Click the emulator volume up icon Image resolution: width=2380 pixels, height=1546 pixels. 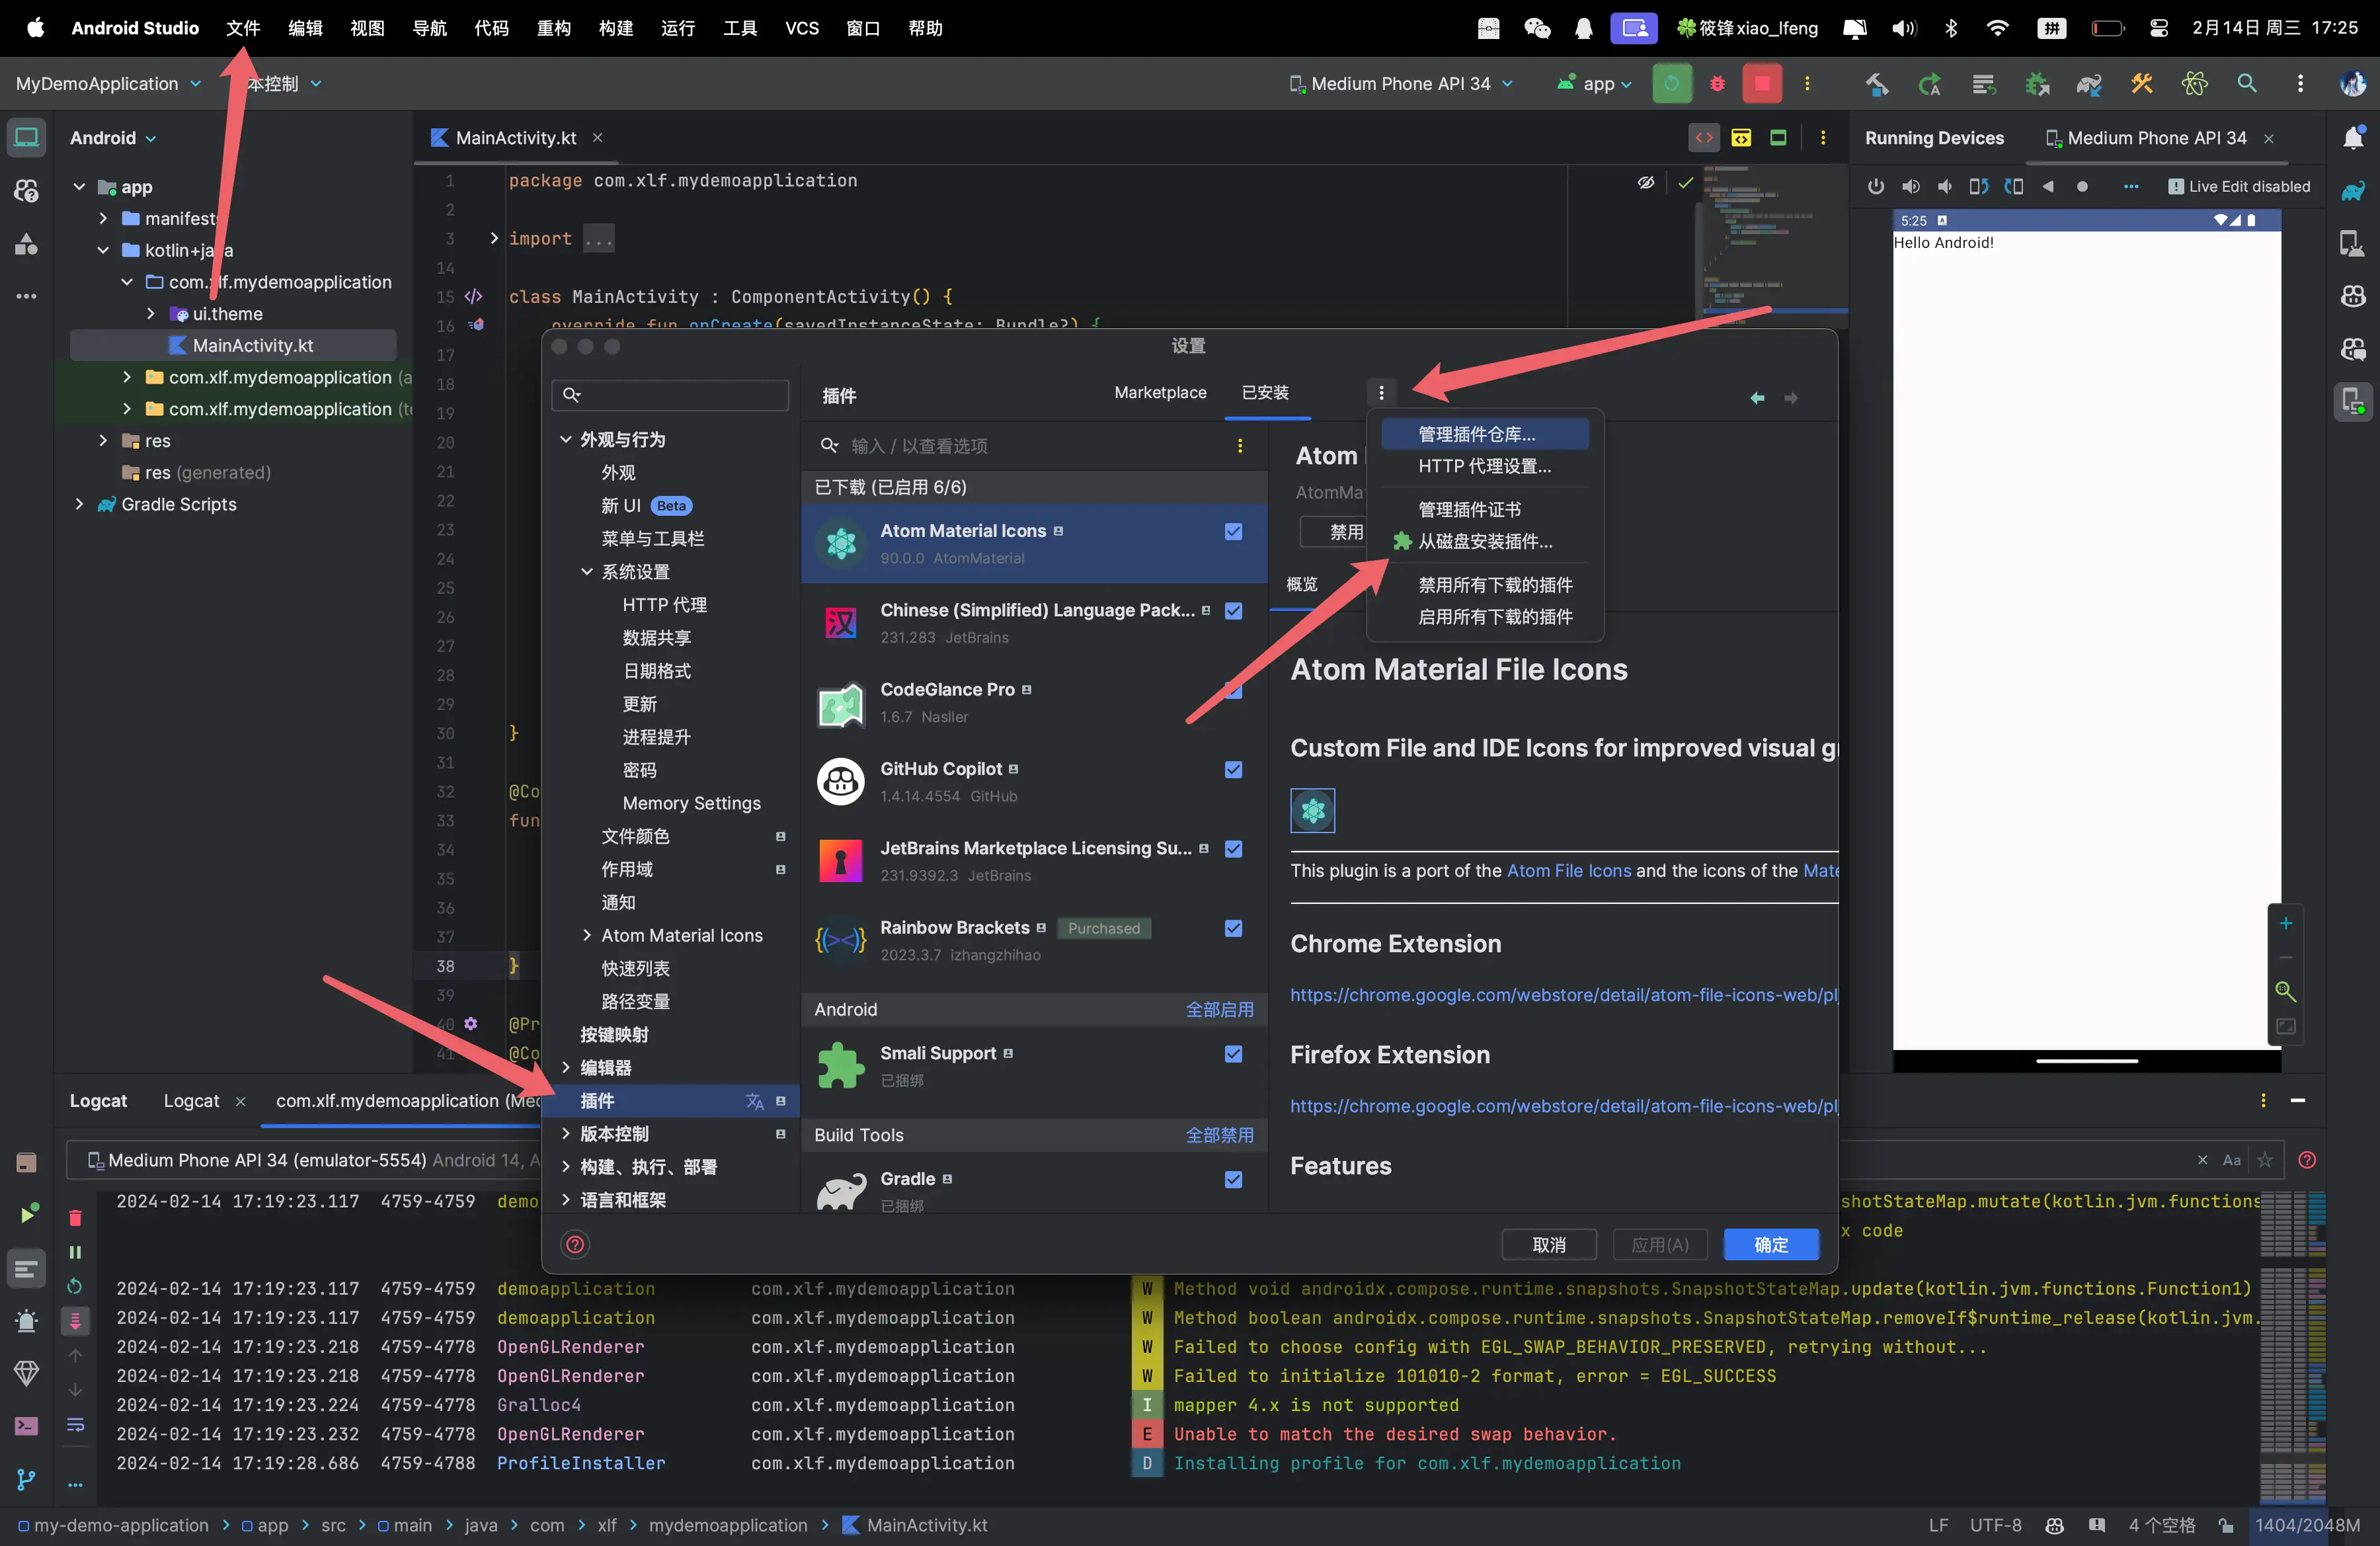click(x=1910, y=187)
